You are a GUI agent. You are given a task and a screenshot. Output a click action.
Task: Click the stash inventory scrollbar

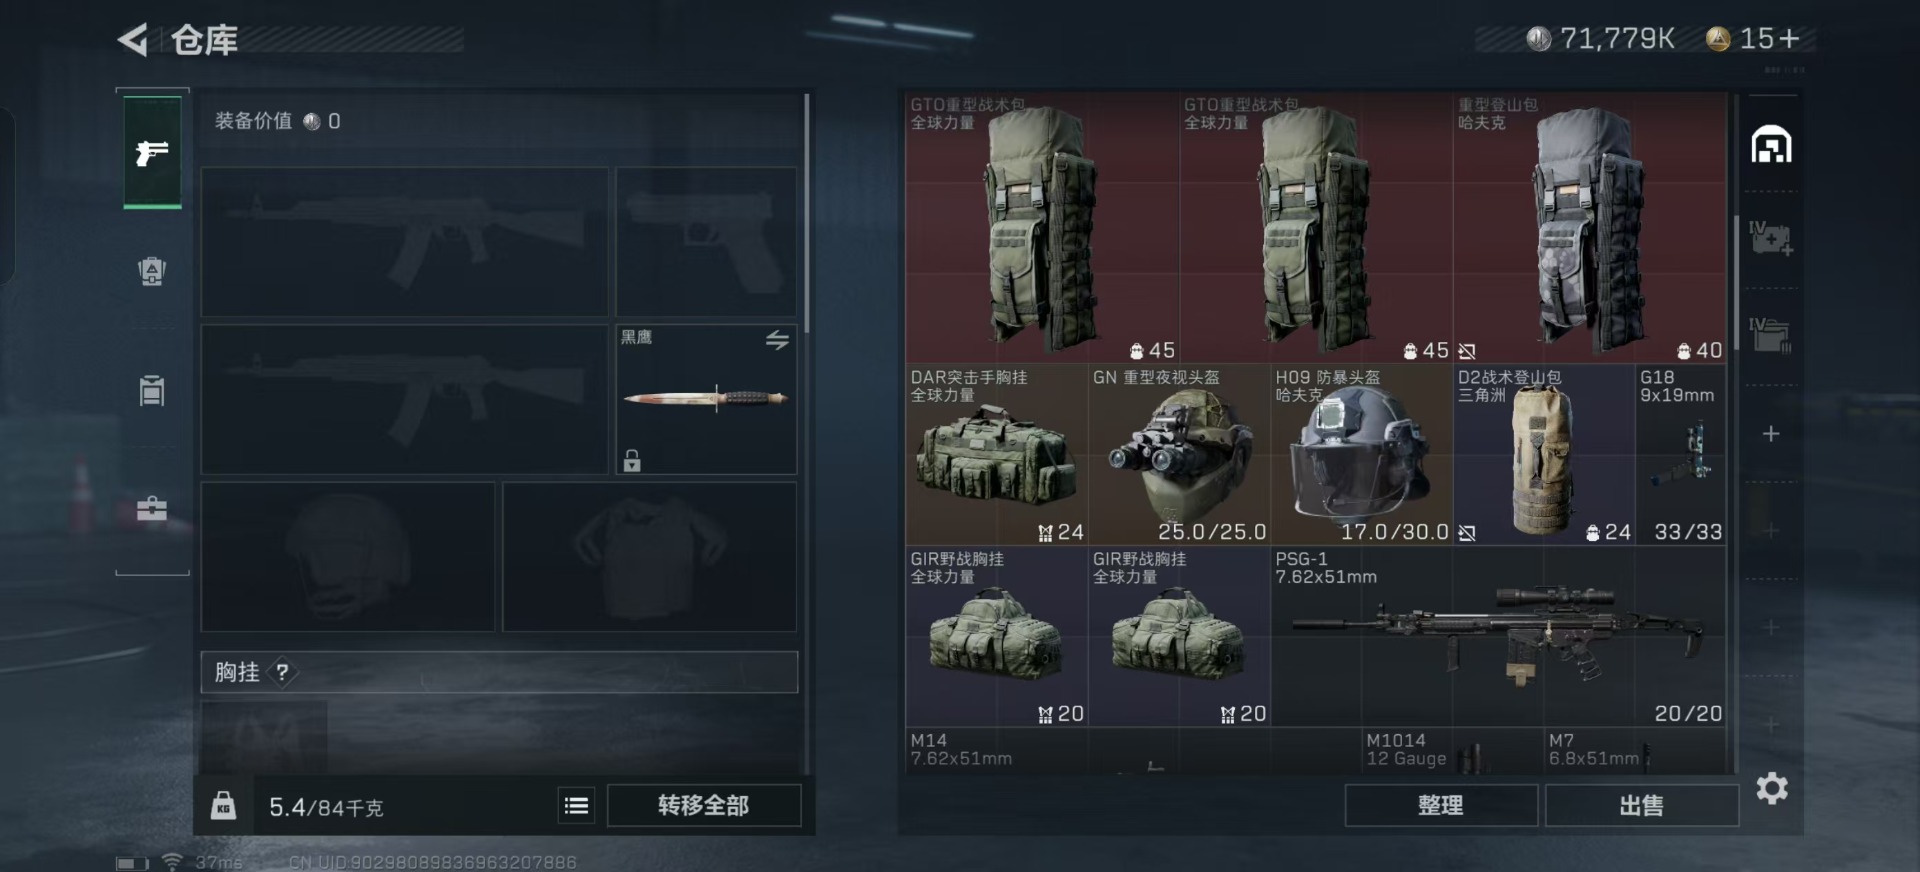(1736, 283)
